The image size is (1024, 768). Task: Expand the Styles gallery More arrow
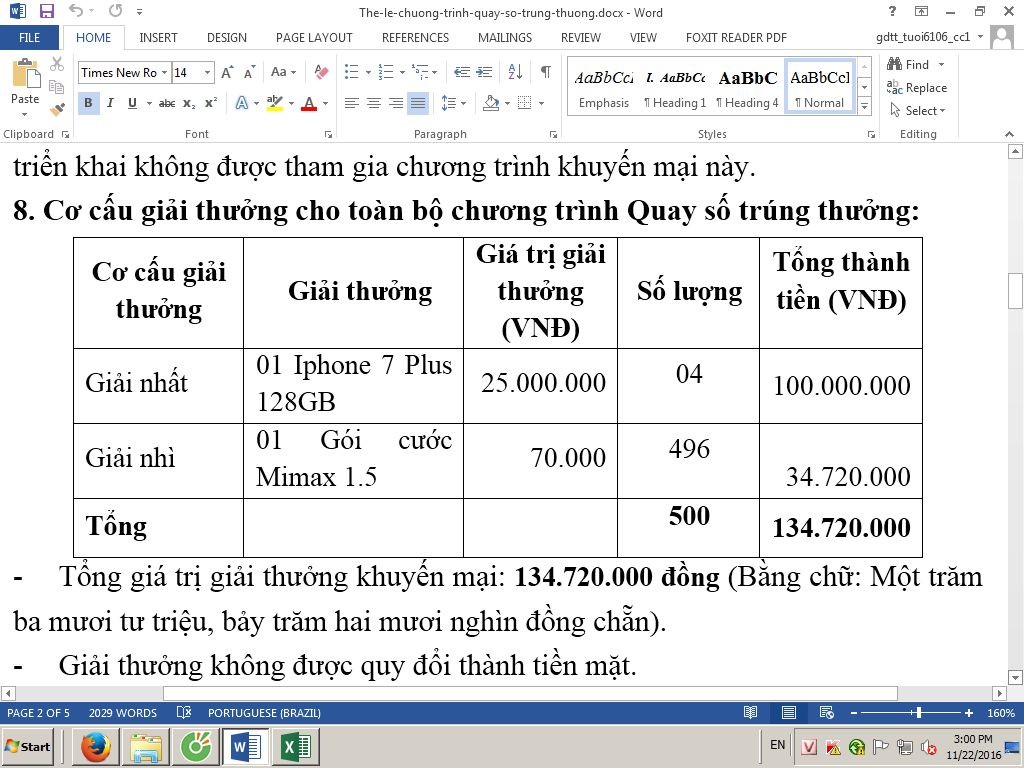click(865, 106)
